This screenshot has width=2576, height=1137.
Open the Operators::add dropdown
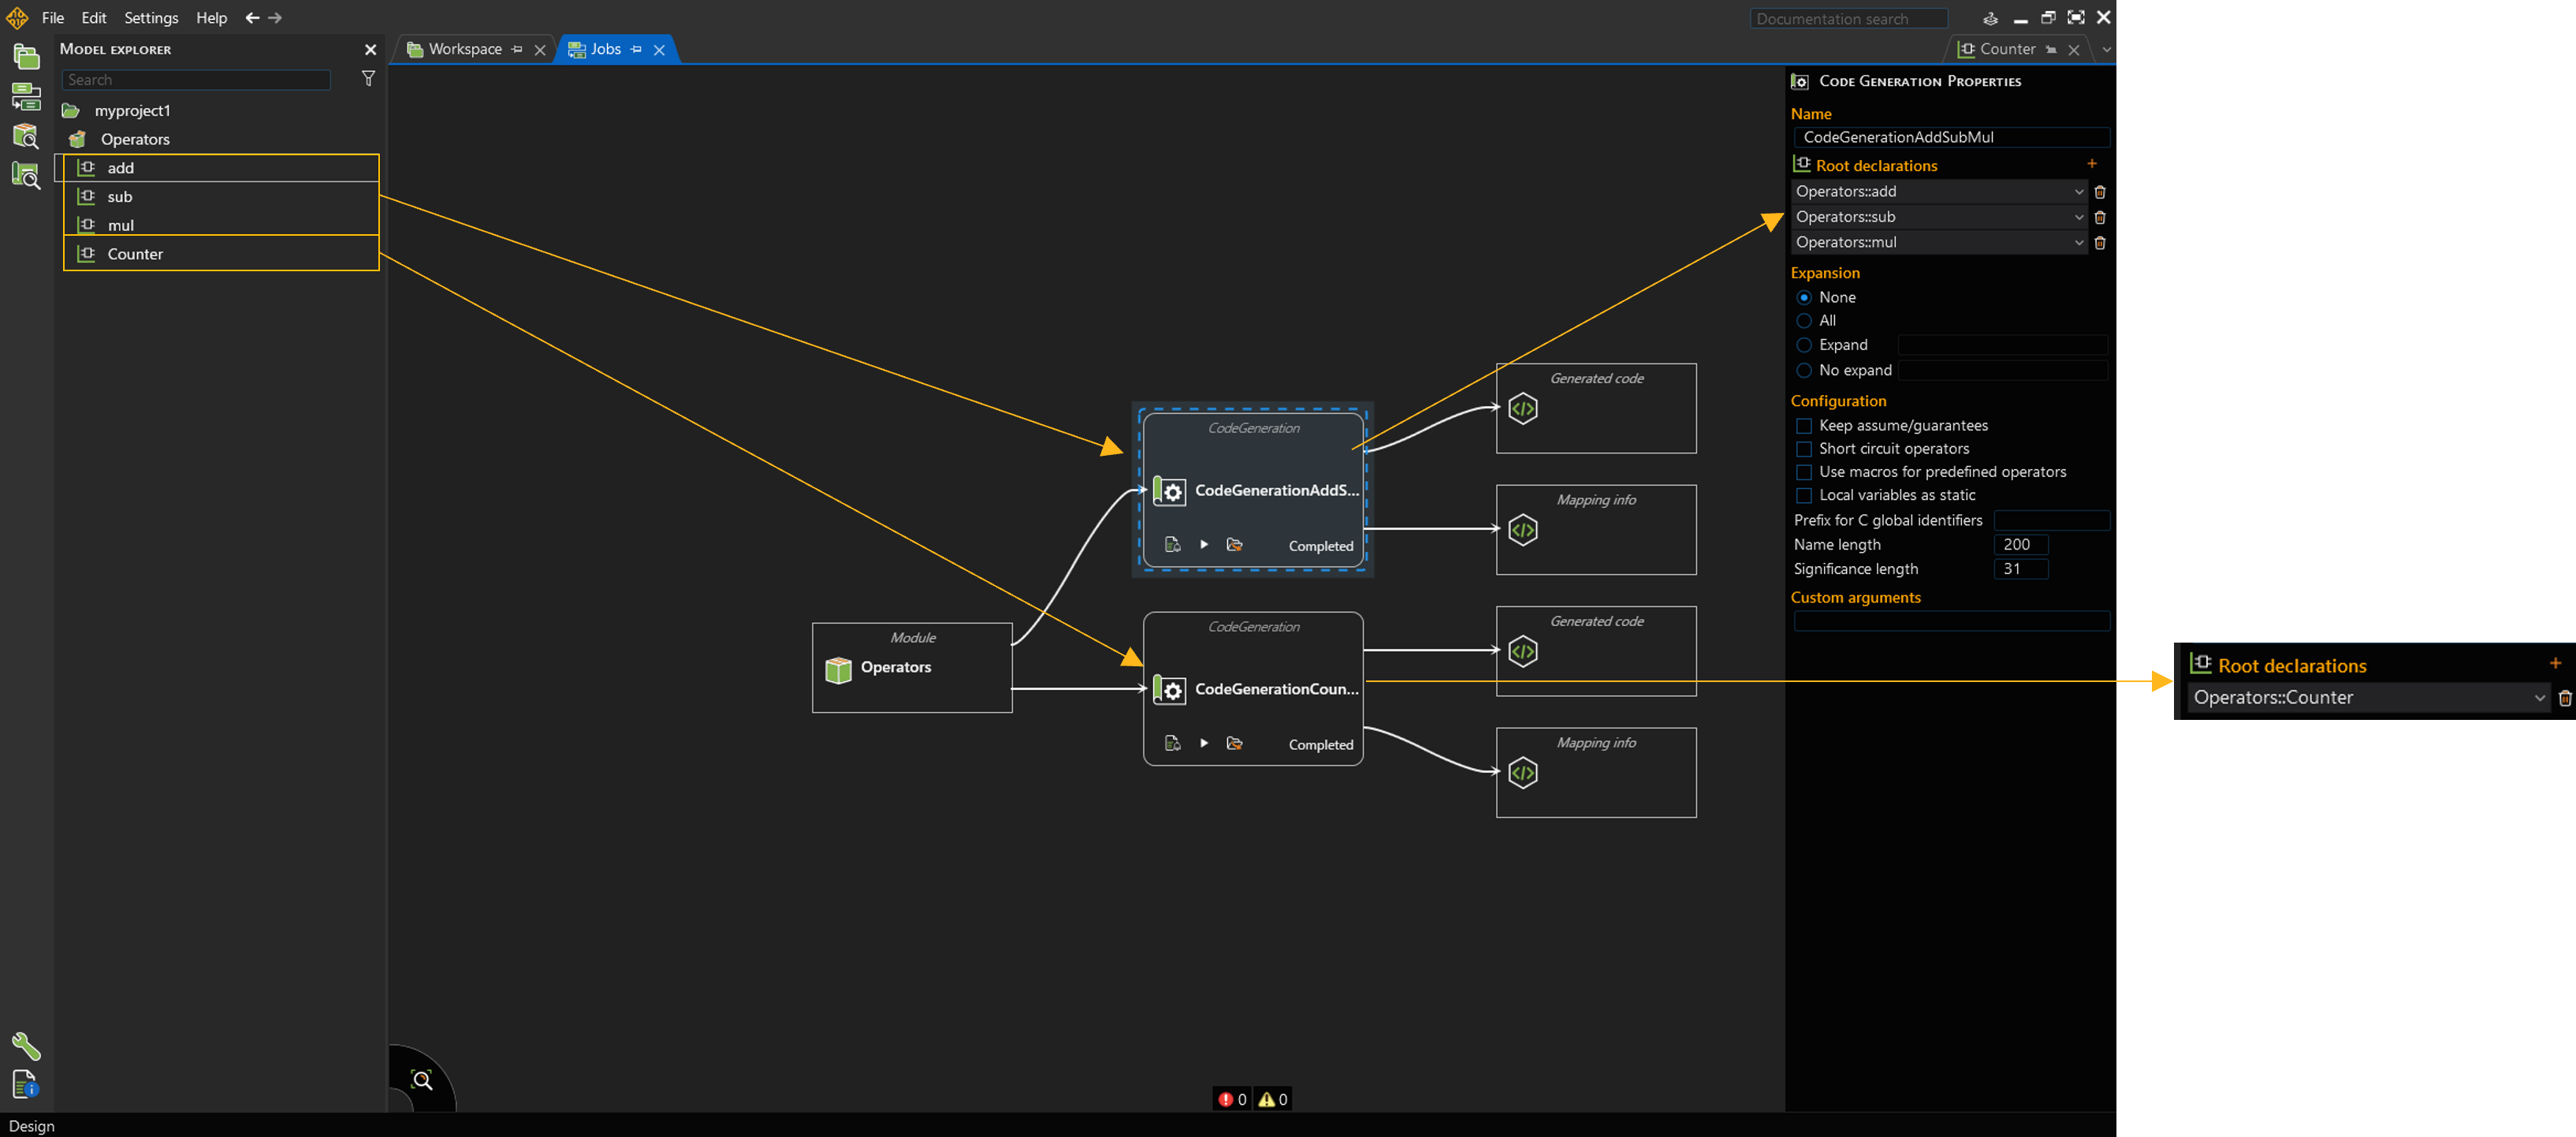click(x=2079, y=192)
